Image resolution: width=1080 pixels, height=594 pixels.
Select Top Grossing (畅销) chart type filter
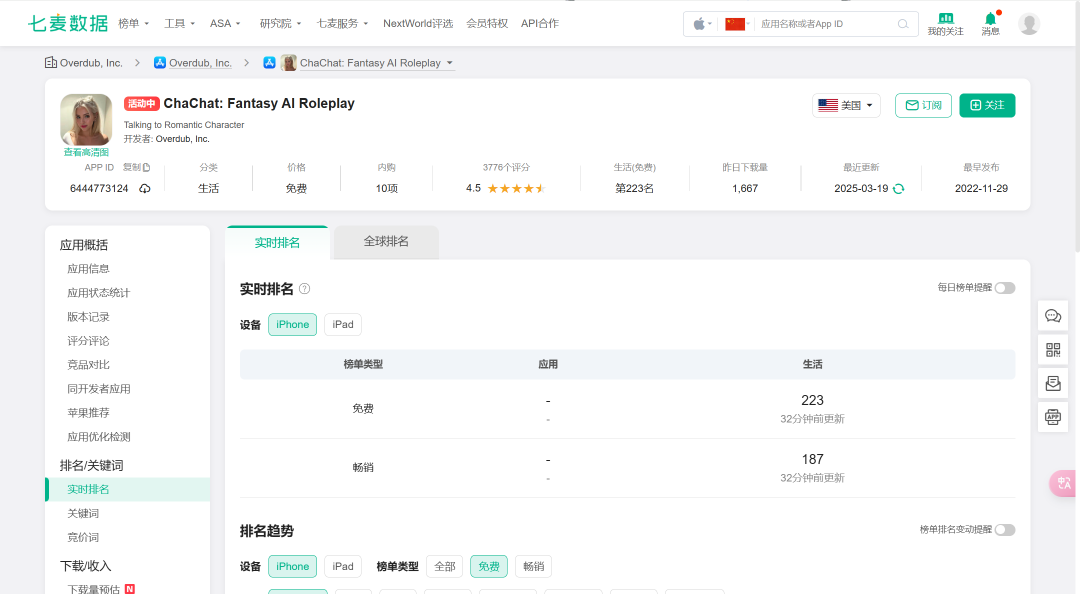[x=534, y=566]
